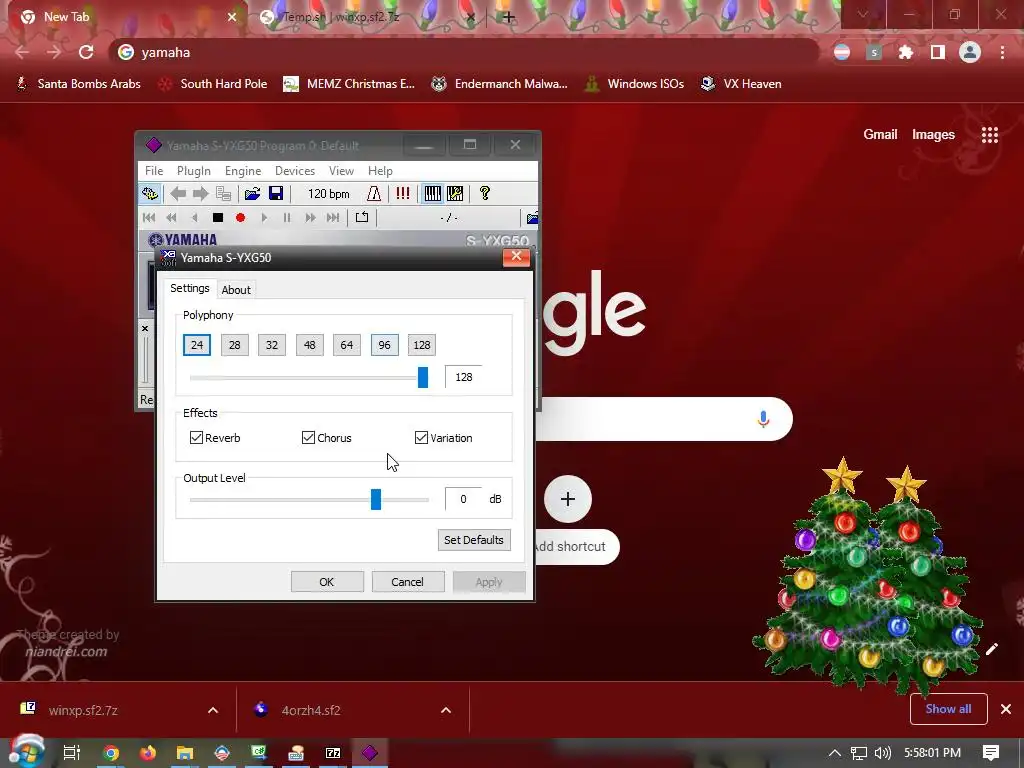Click the red exclamation marks MIDI panic icon
Image resolution: width=1024 pixels, height=768 pixels.
pos(403,194)
